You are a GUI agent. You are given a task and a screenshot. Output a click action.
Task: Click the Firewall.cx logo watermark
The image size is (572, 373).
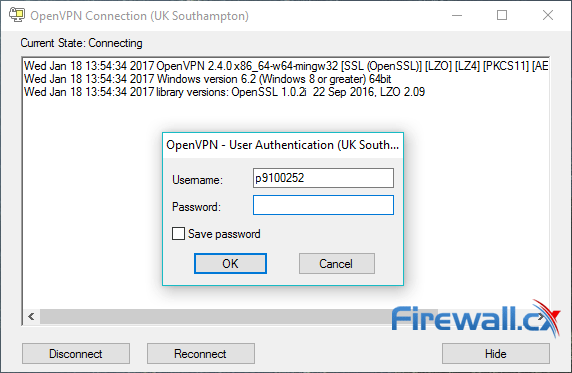pyautogui.click(x=475, y=318)
